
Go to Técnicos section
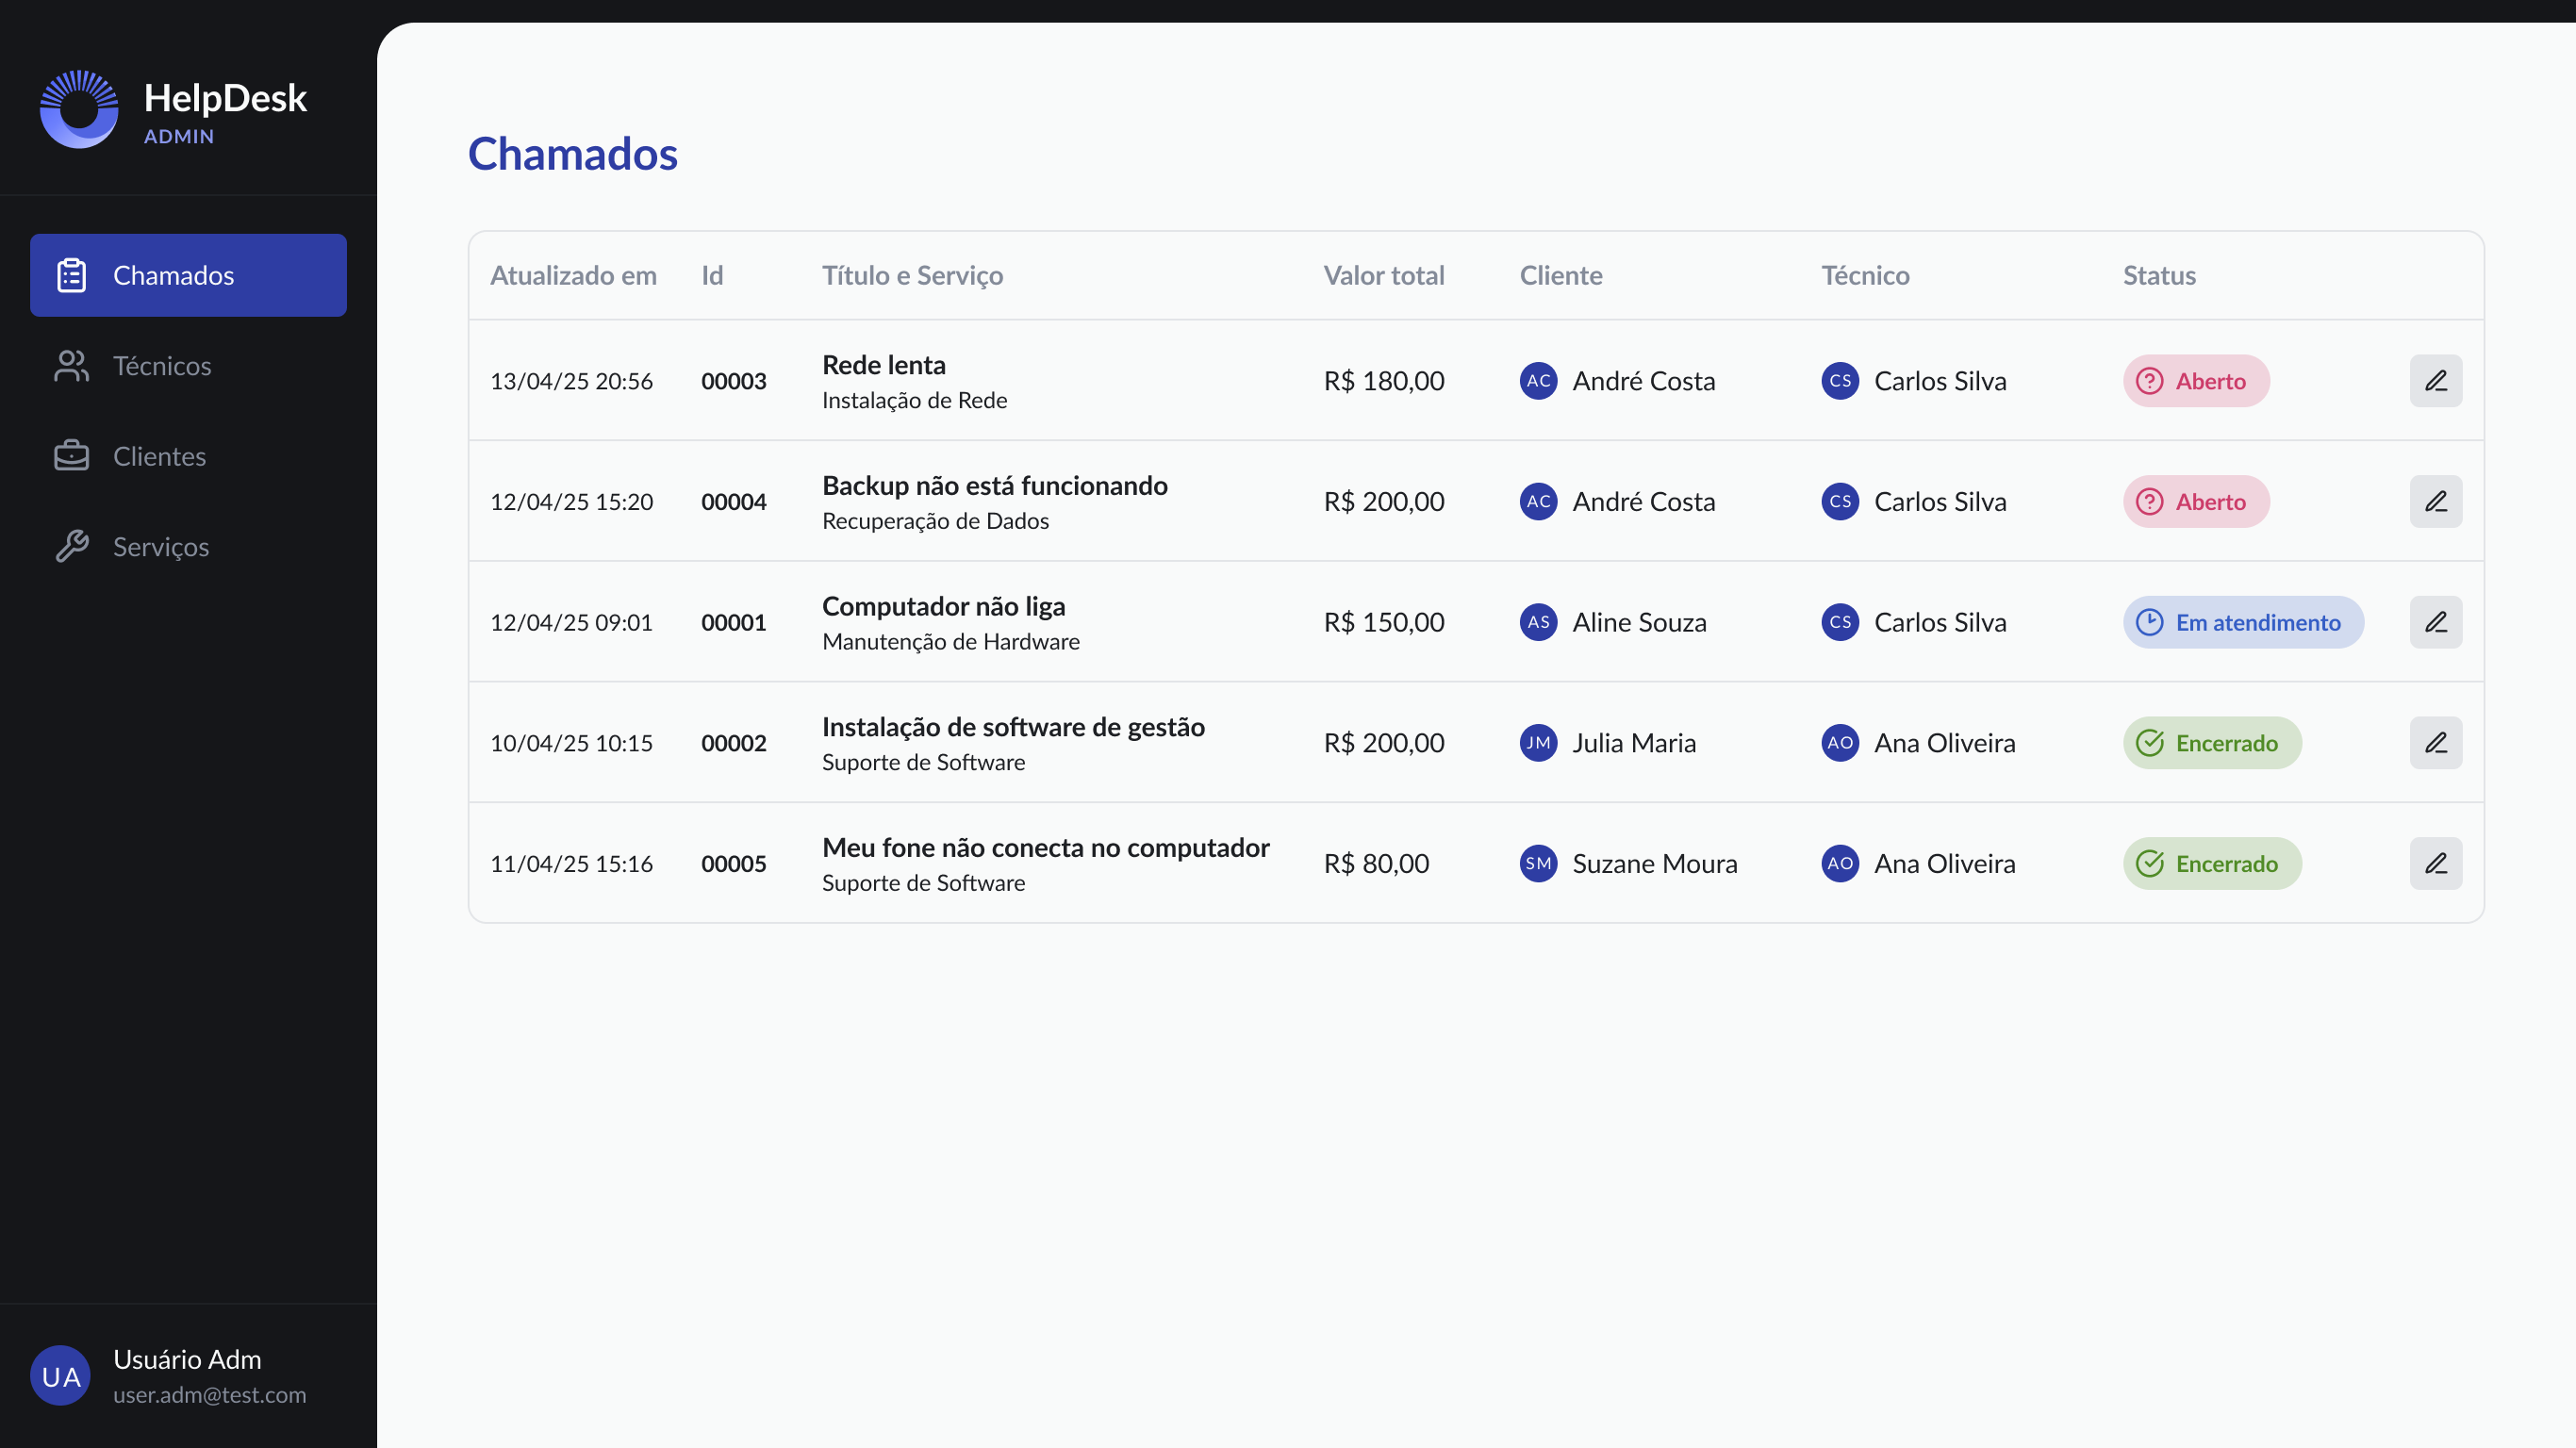click(162, 366)
